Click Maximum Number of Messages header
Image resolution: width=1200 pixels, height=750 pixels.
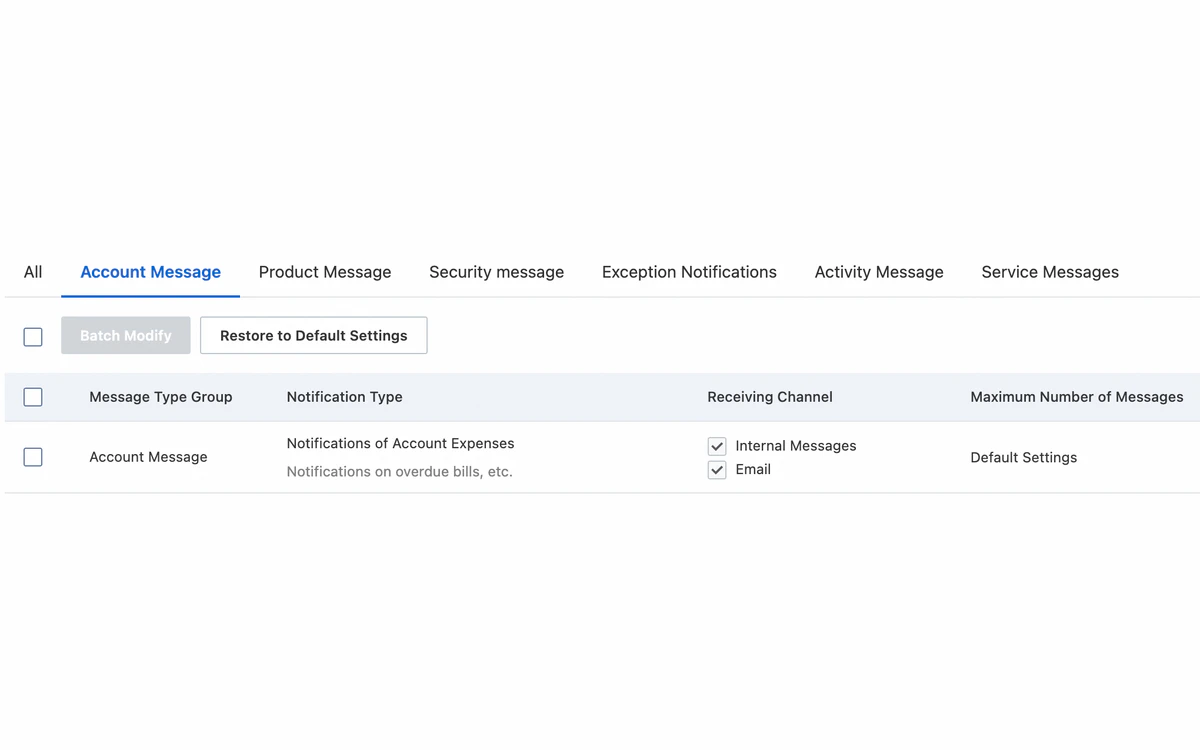pos(1077,397)
